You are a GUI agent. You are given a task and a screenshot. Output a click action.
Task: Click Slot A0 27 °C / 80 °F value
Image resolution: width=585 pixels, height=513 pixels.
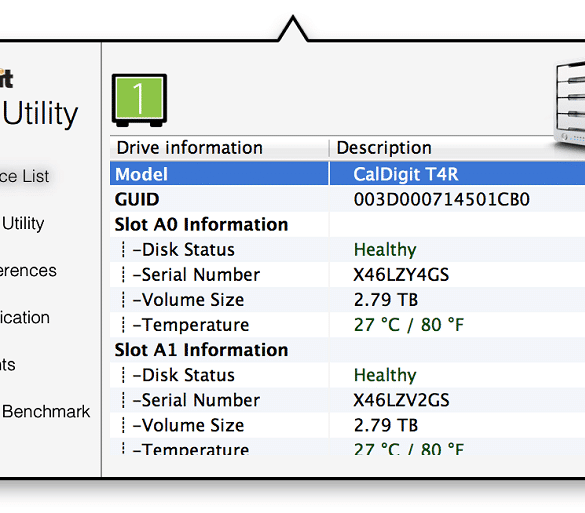[x=409, y=325]
